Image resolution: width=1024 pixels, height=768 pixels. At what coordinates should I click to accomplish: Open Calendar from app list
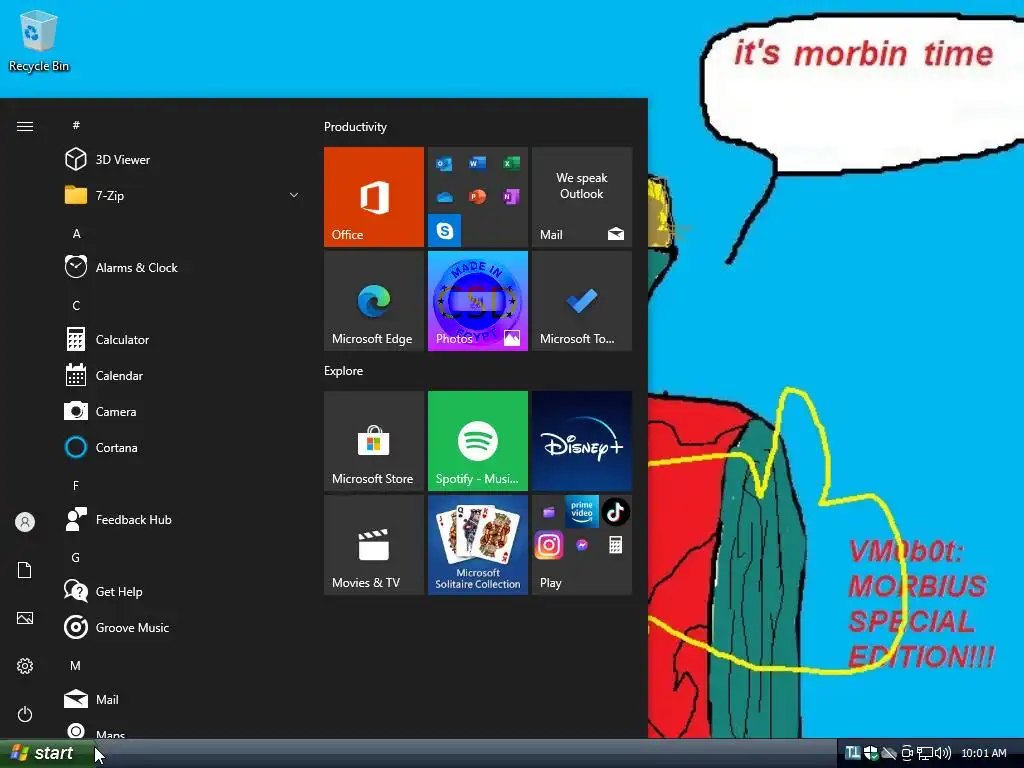tap(183, 376)
